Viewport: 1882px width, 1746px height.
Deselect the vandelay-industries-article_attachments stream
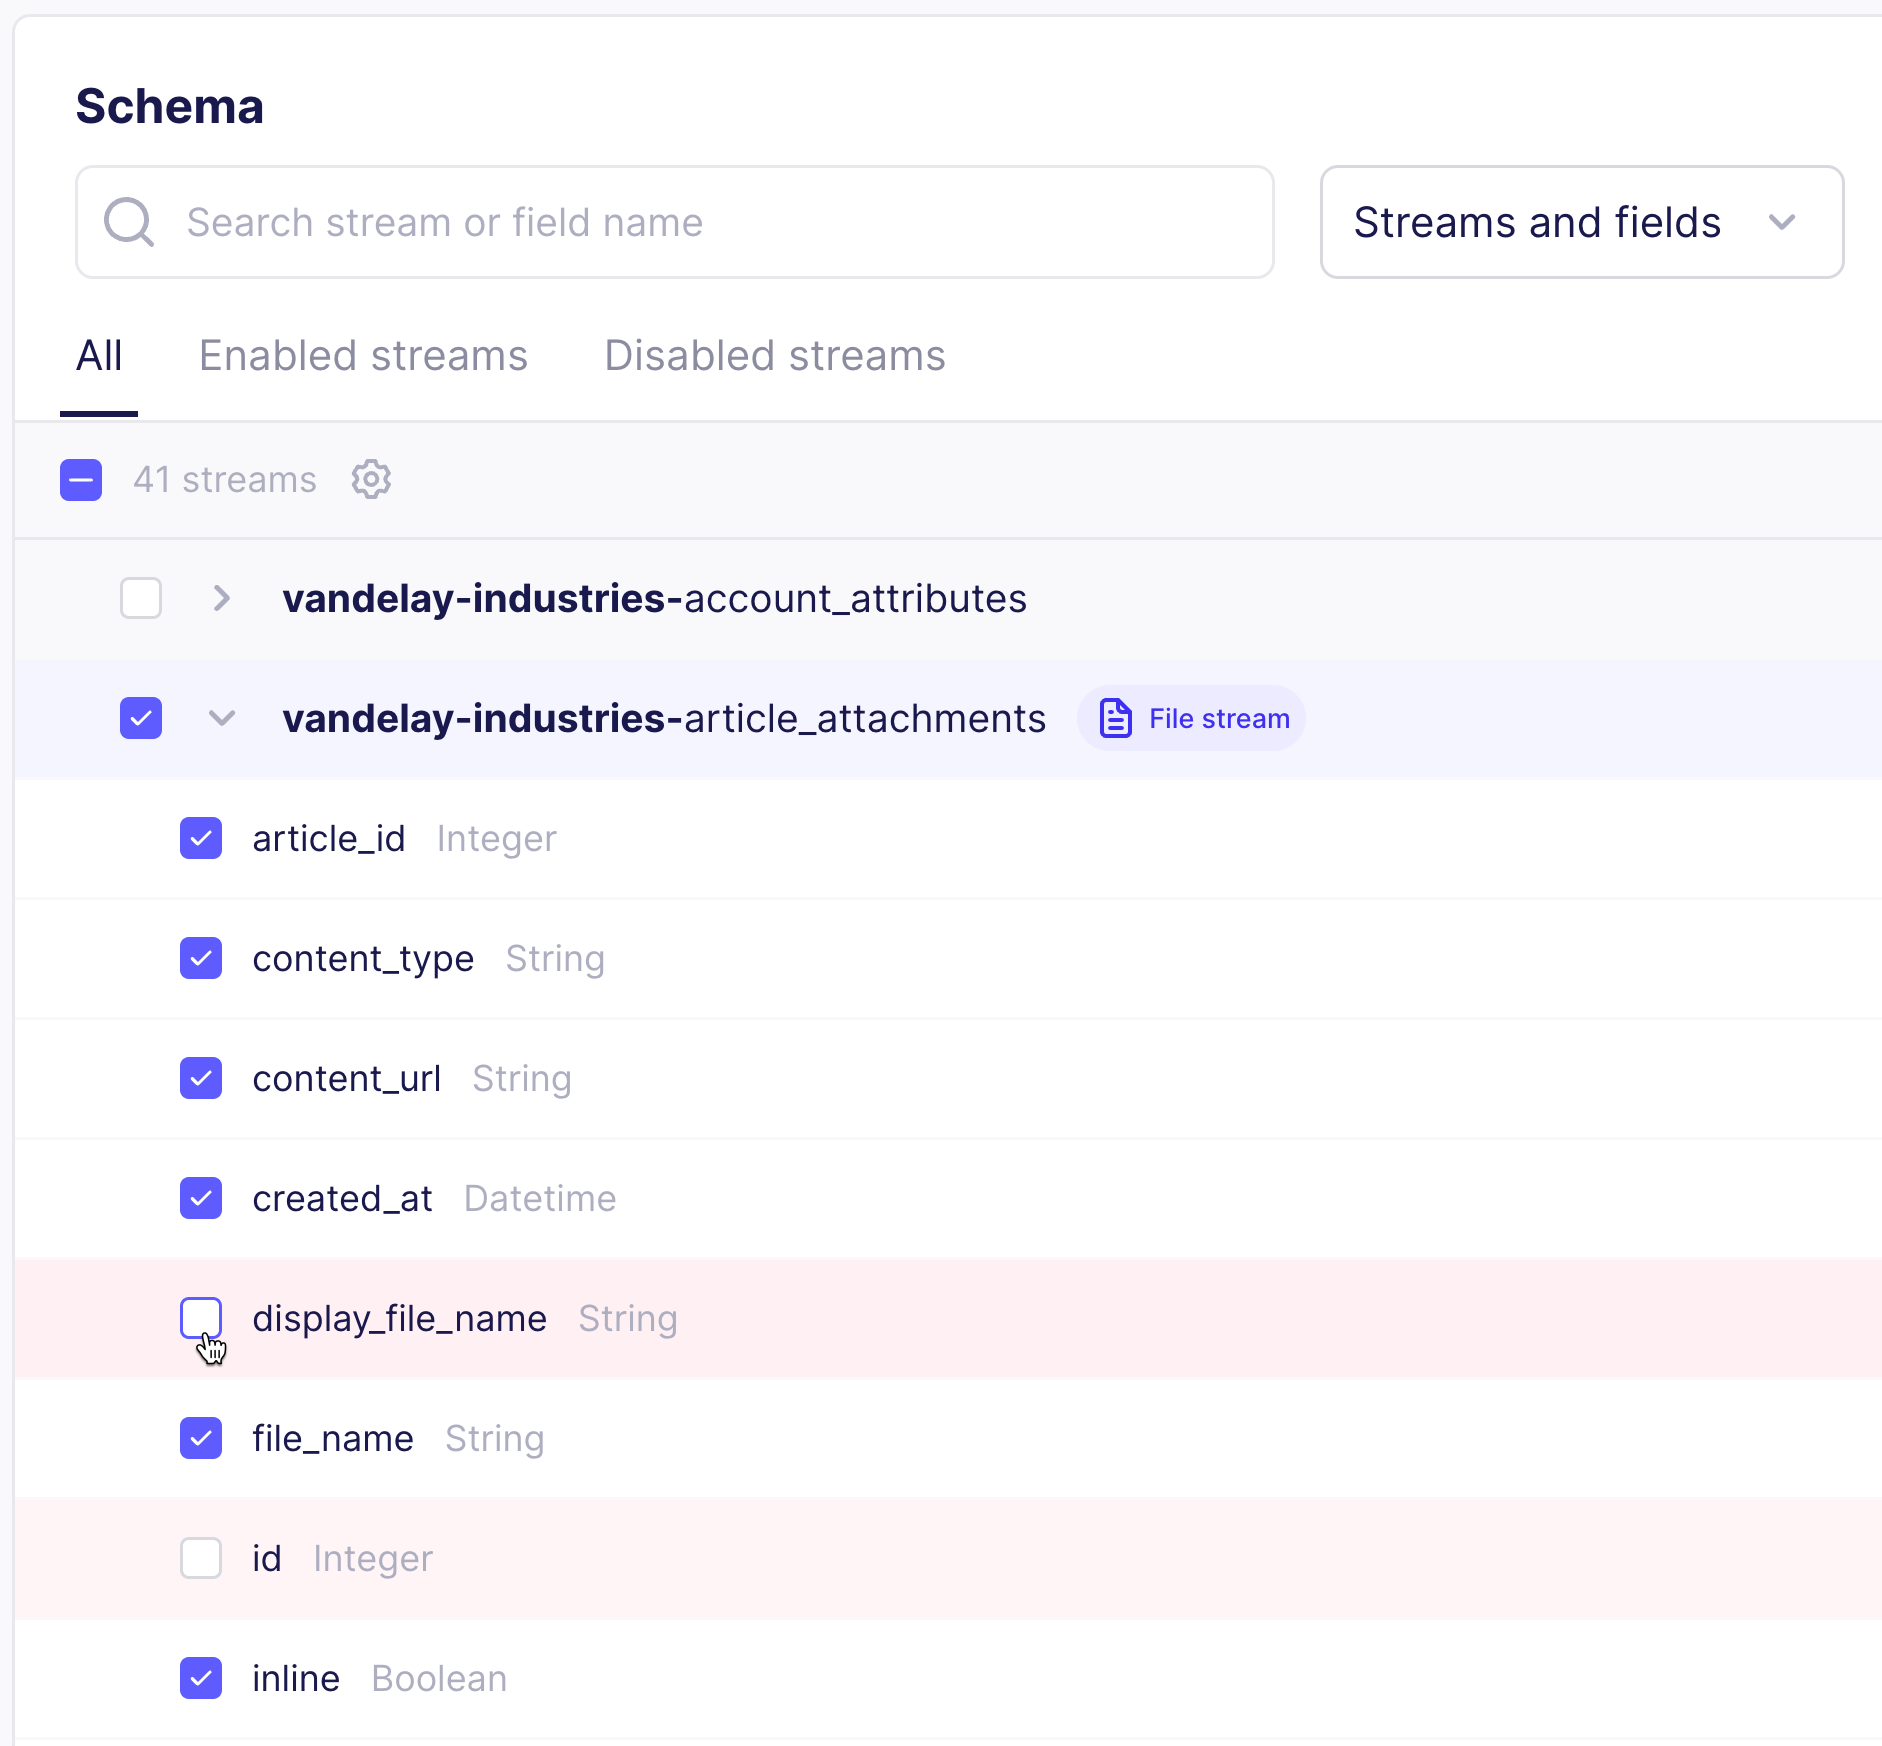pos(141,718)
